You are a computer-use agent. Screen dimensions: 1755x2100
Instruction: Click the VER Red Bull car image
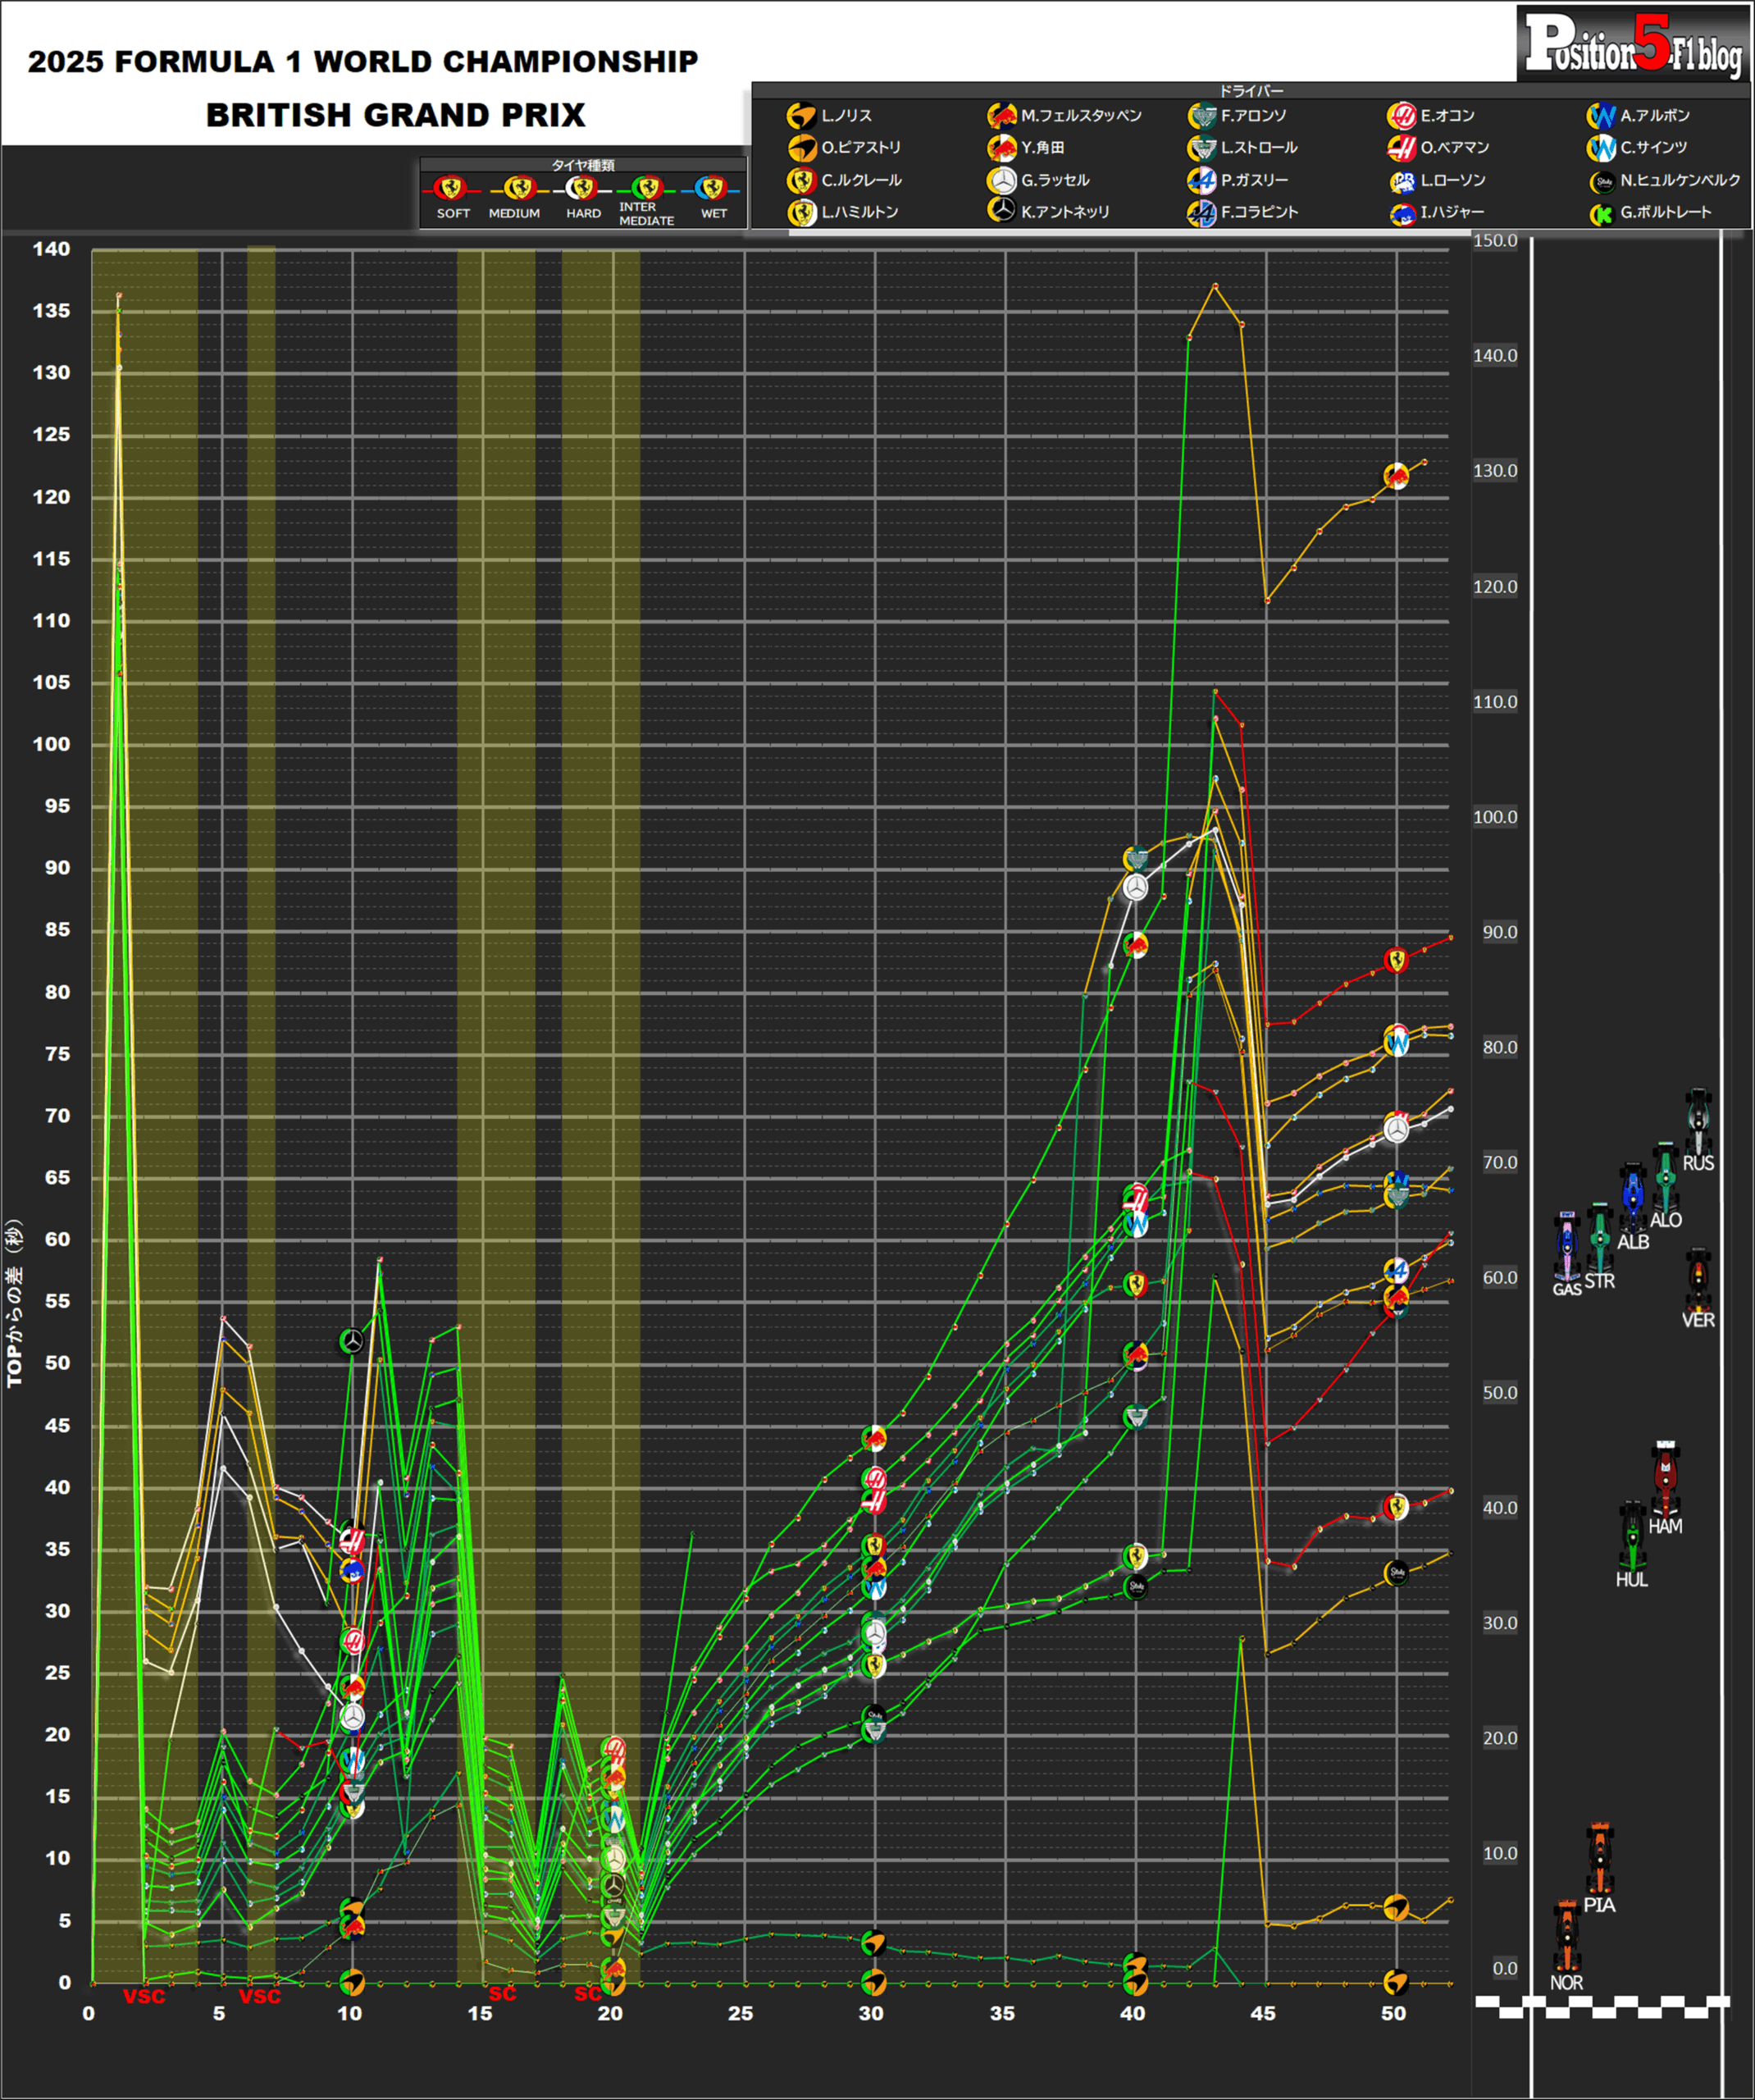[x=1698, y=1281]
